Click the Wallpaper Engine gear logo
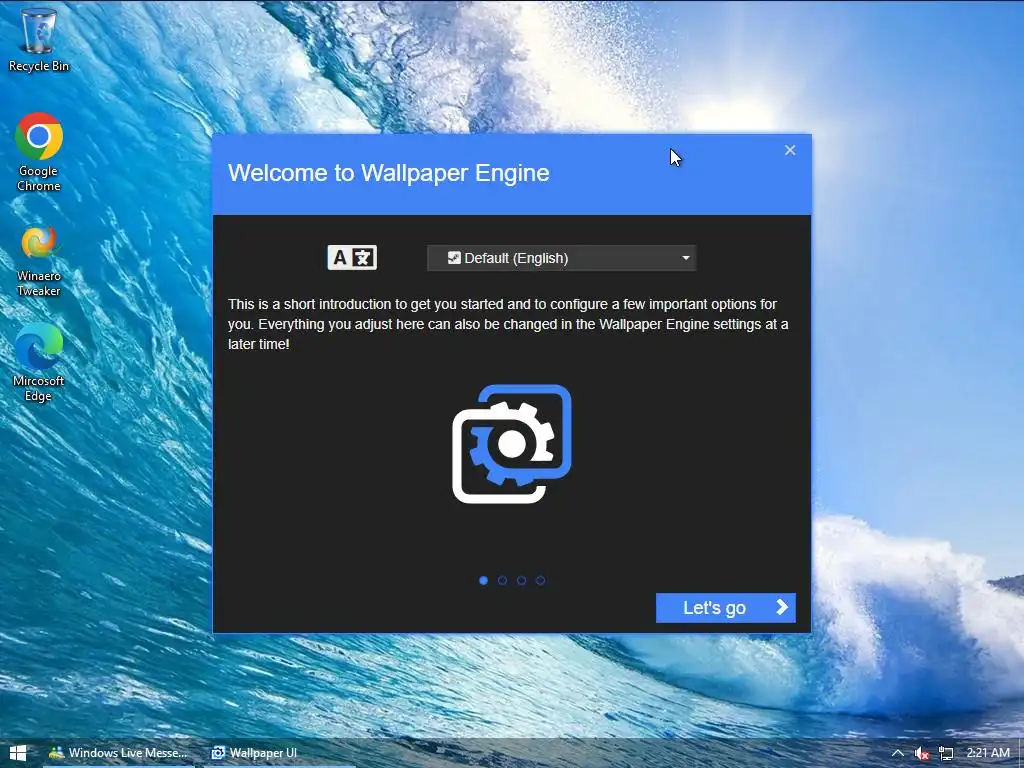Viewport: 1024px width, 768px height. coord(512,444)
